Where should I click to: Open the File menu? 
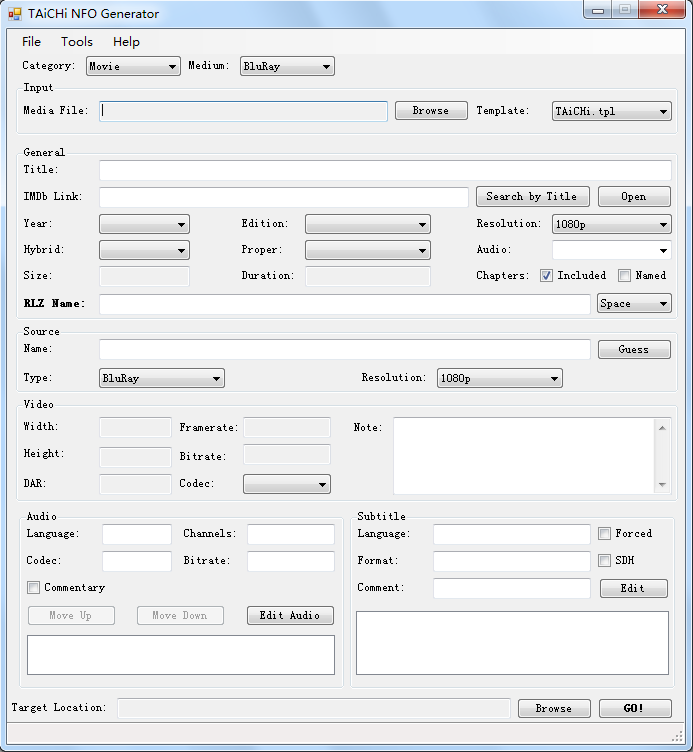tap(31, 42)
